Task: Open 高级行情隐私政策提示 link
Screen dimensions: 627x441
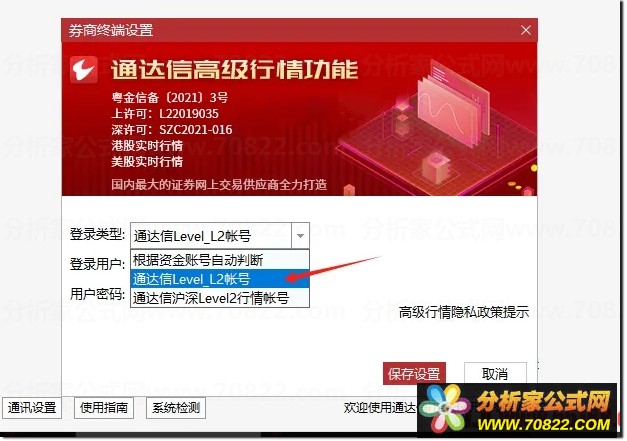Action: pos(464,312)
